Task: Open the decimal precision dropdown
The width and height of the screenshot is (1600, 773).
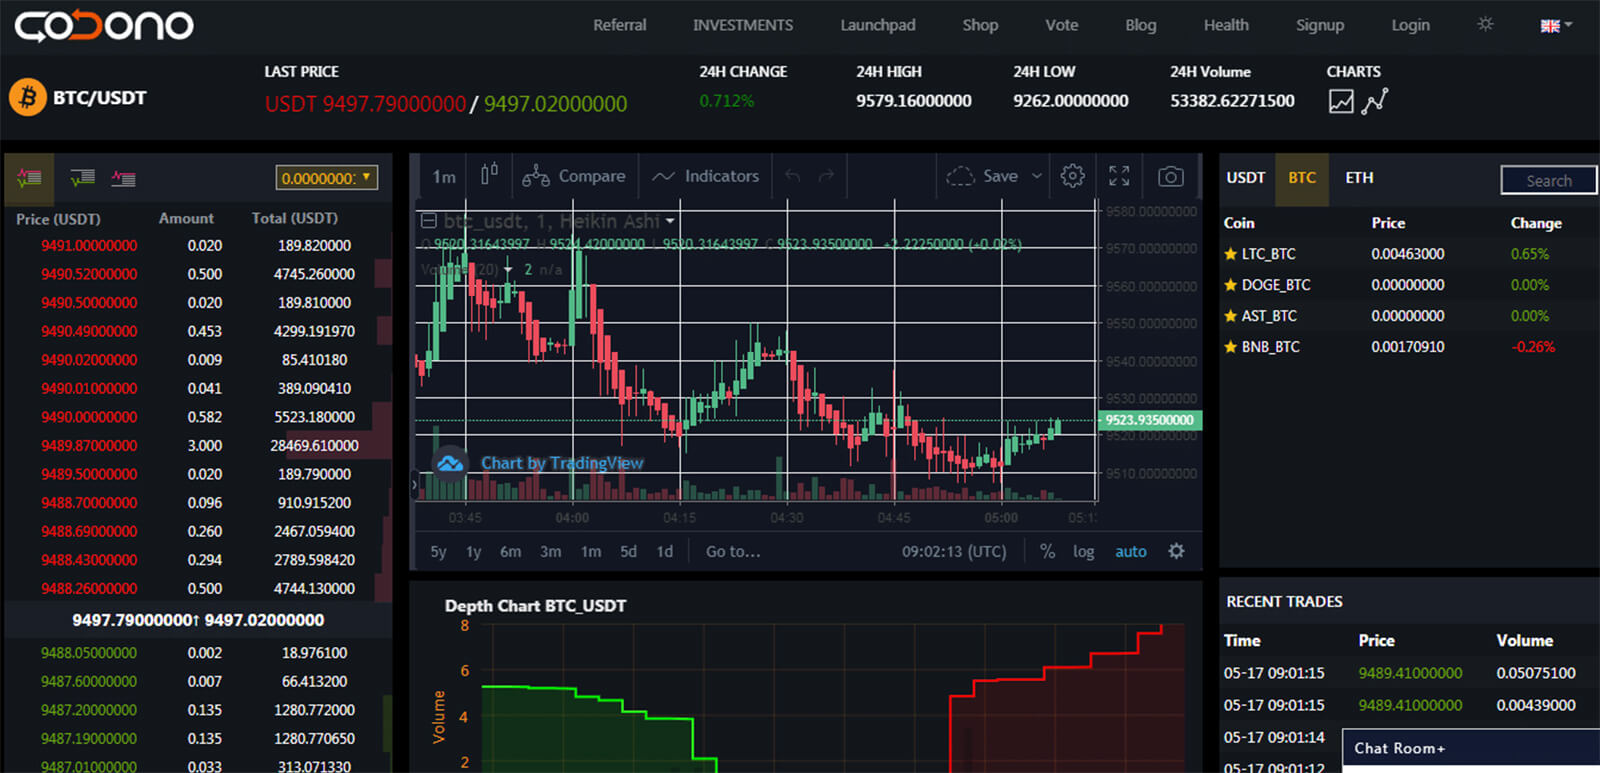Action: [326, 178]
